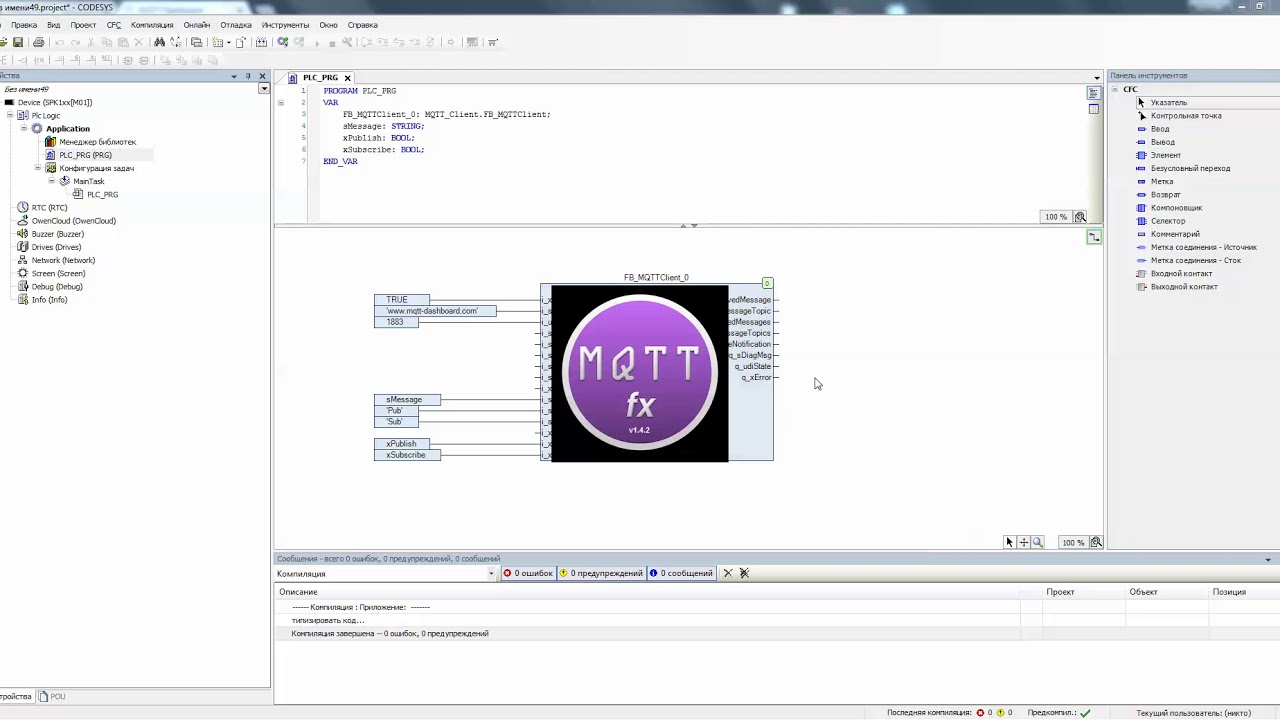This screenshot has width=1280, height=720.
Task: Open the Справка menu
Action: (362, 24)
